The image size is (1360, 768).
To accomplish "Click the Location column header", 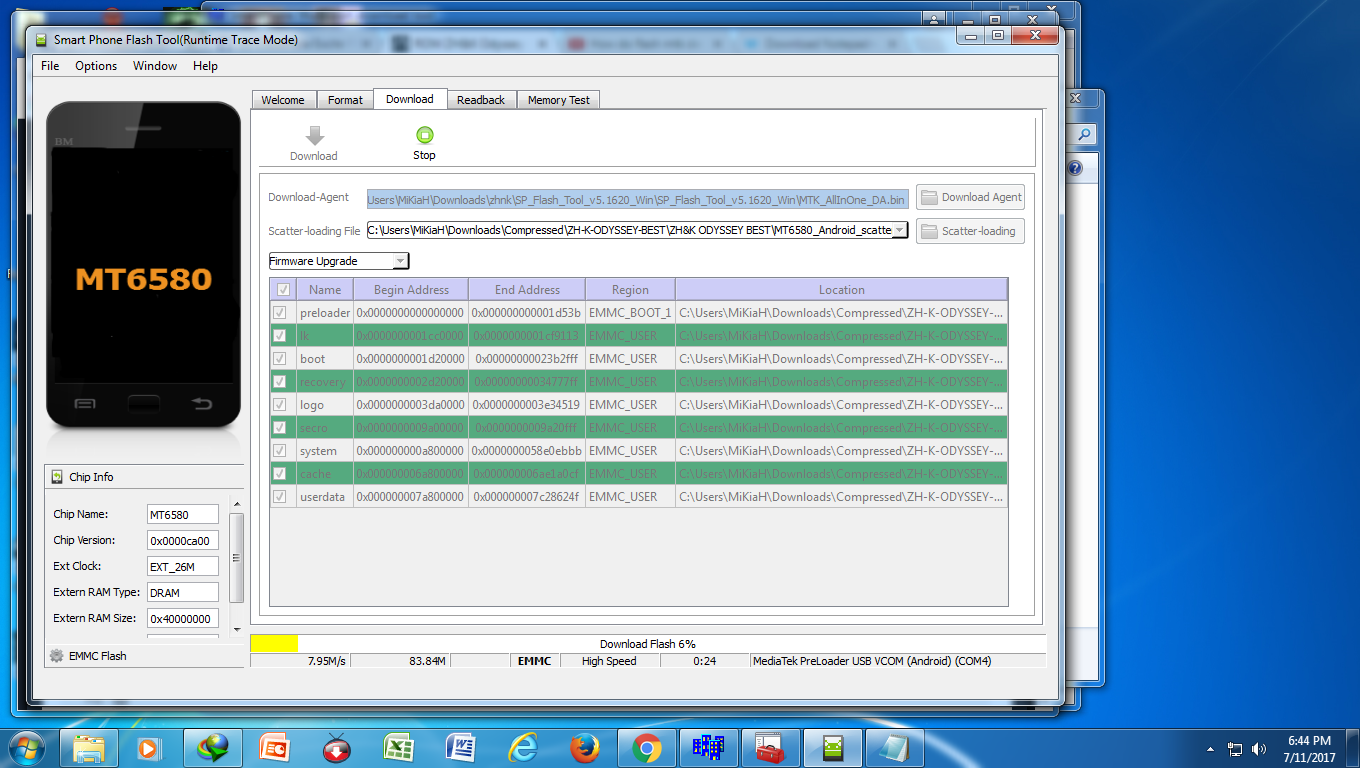I will click(x=841, y=290).
